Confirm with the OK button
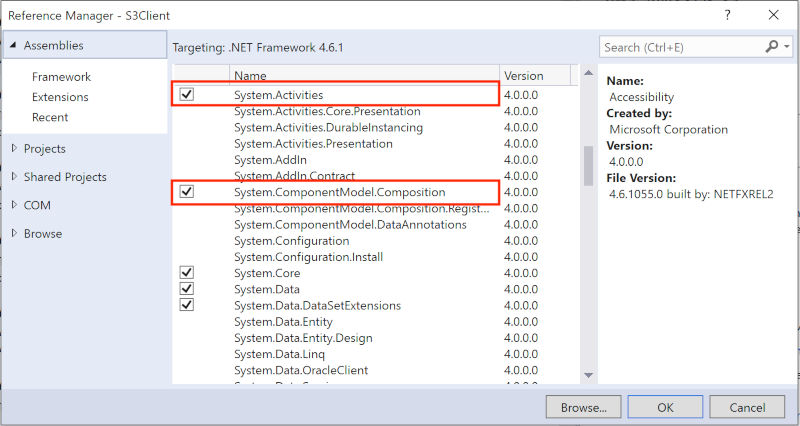The image size is (800, 426). (665, 407)
